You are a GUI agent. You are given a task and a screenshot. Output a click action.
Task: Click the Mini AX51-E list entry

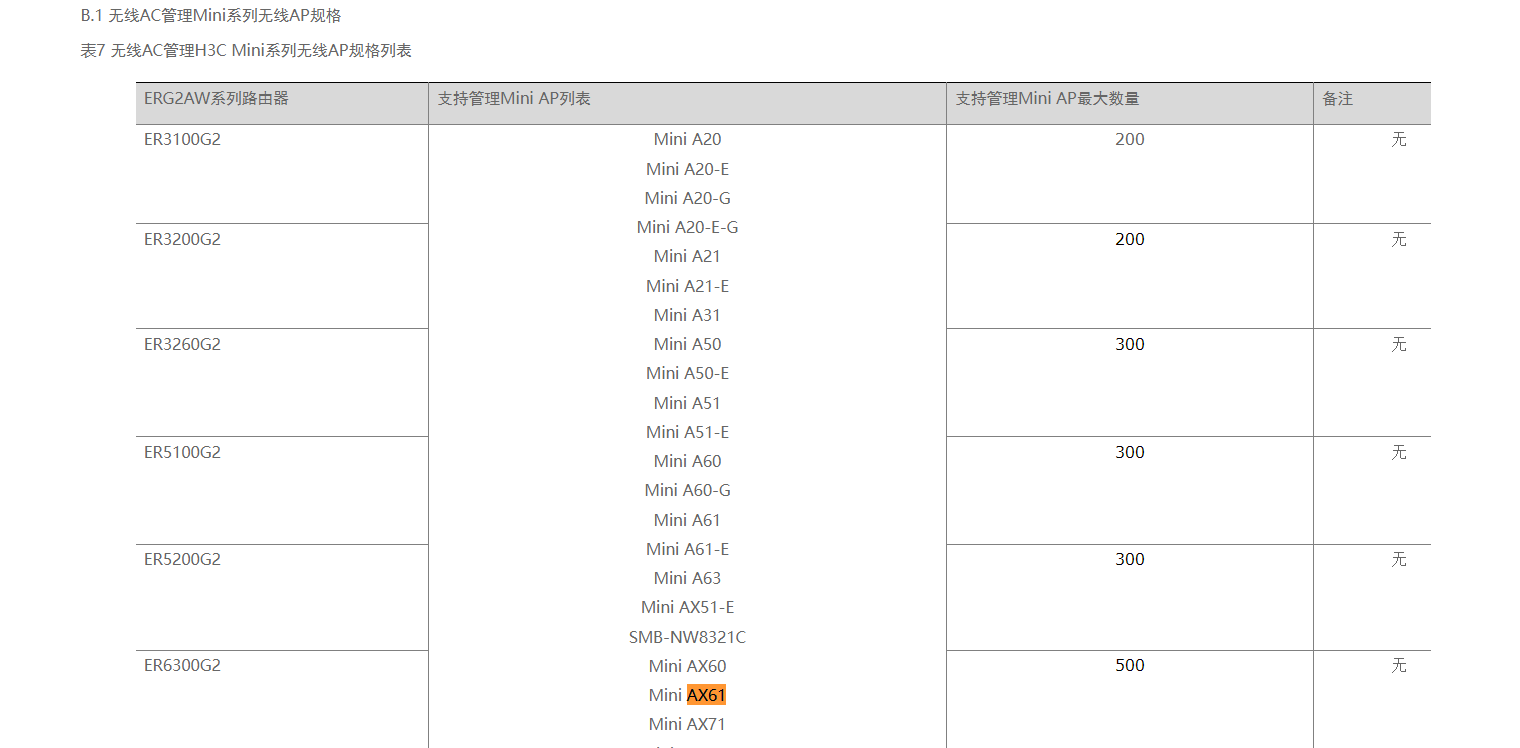(687, 607)
